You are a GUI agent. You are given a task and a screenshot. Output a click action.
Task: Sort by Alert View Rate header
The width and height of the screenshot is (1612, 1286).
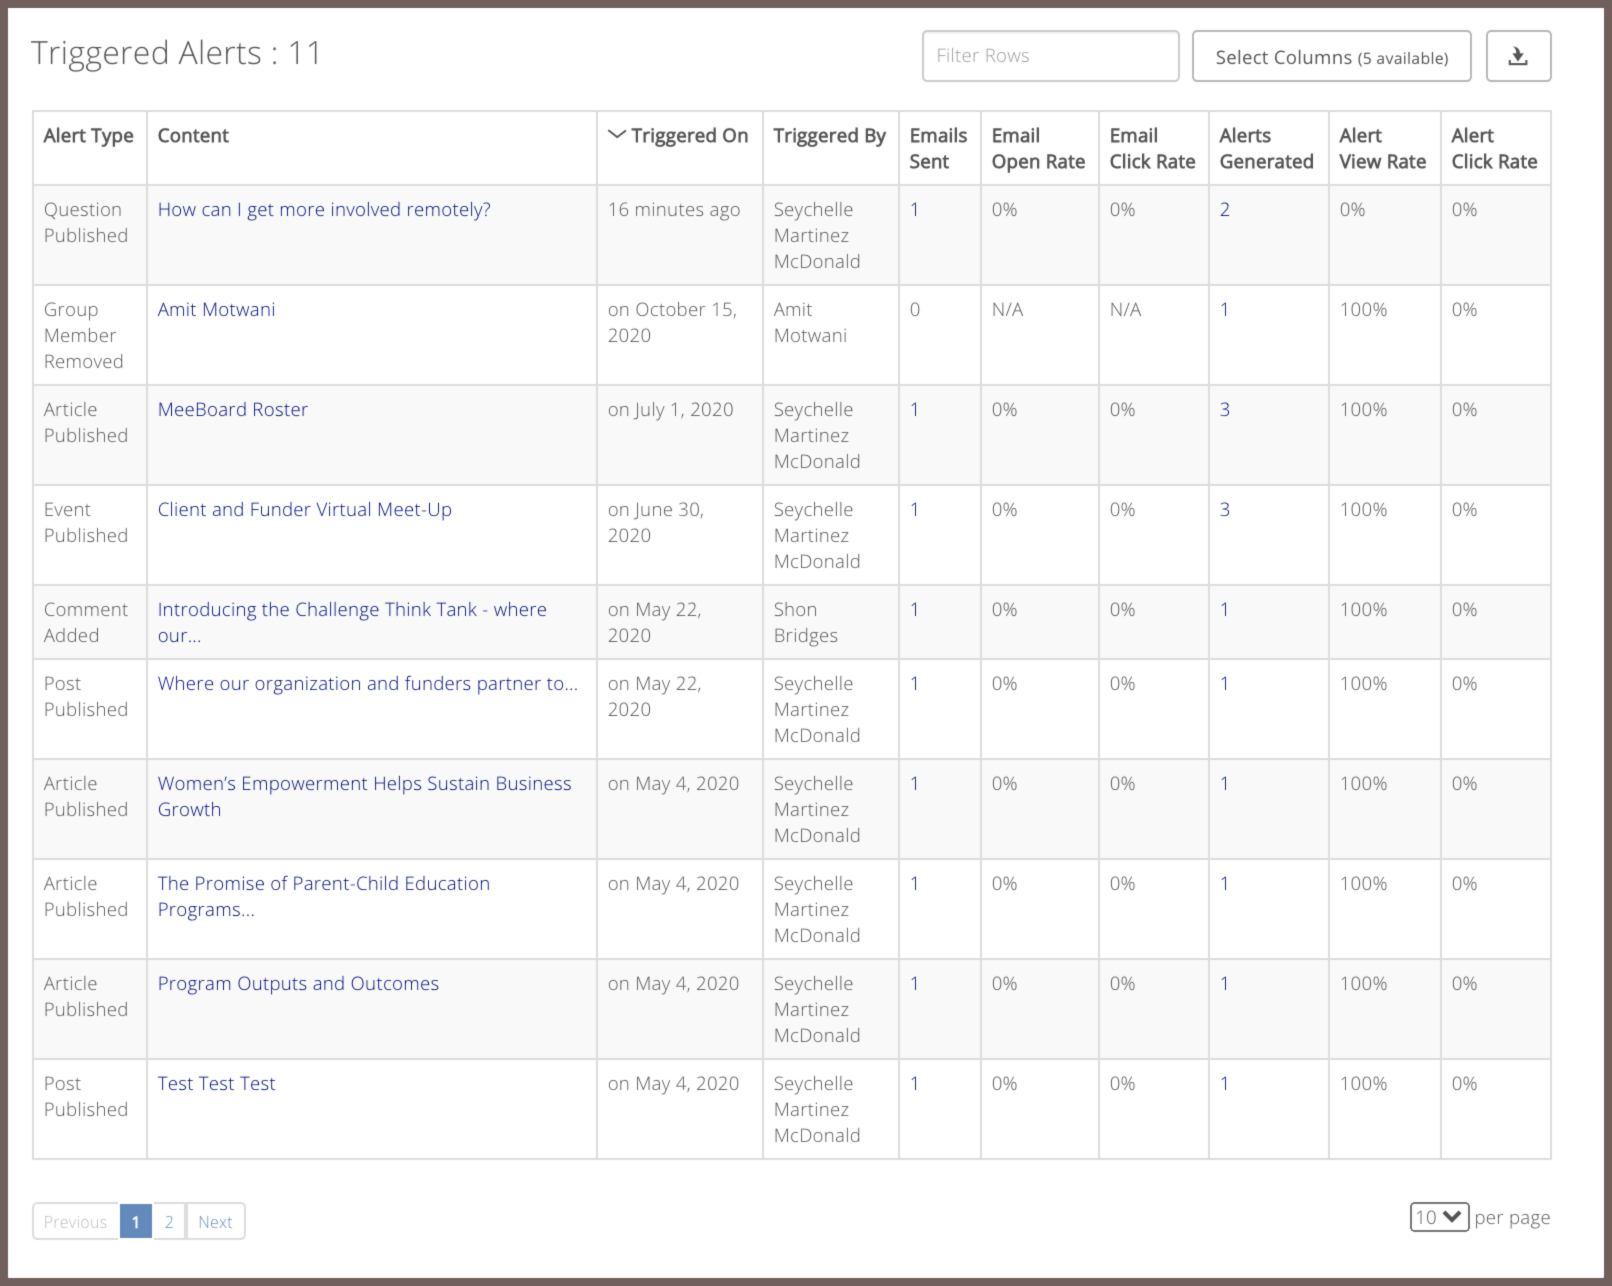pos(1382,148)
